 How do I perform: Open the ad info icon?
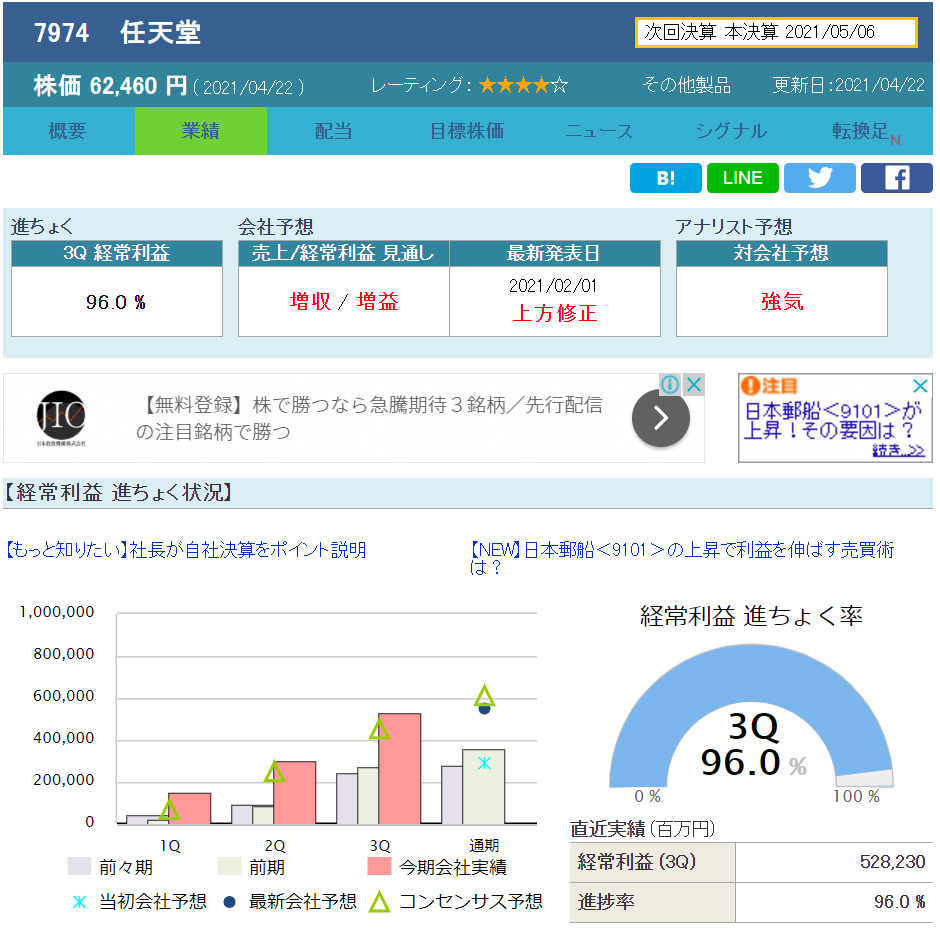(x=670, y=384)
